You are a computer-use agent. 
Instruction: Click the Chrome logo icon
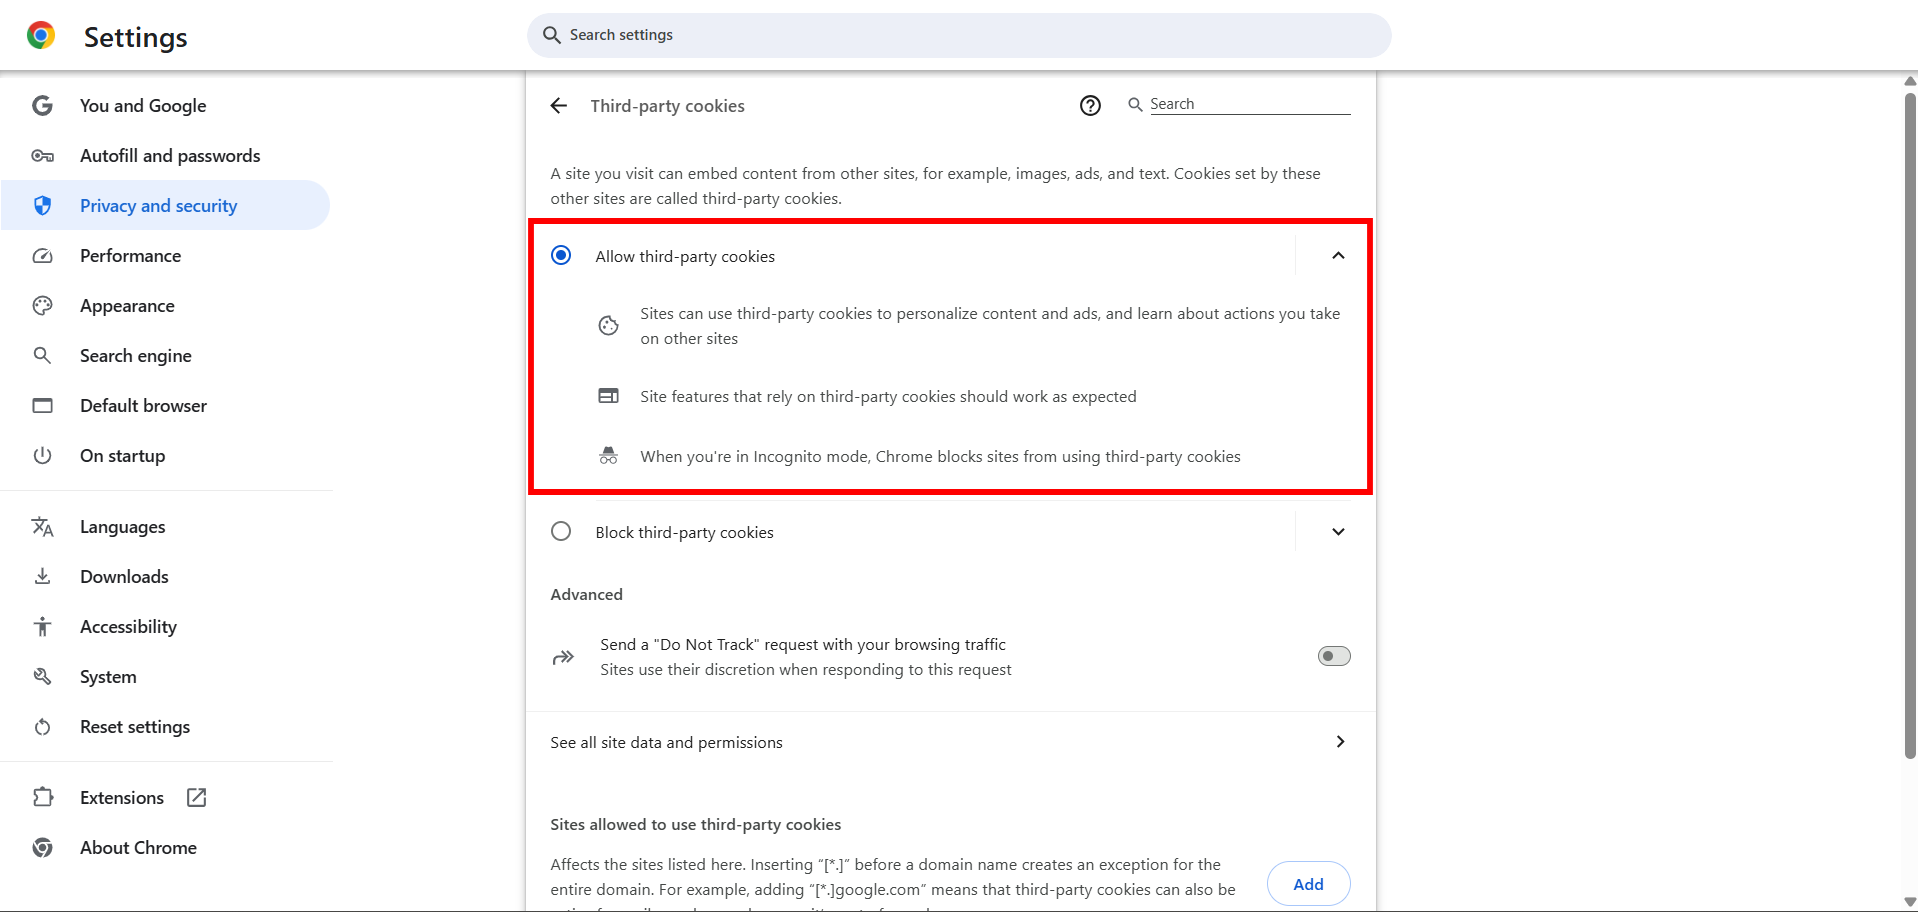[41, 36]
